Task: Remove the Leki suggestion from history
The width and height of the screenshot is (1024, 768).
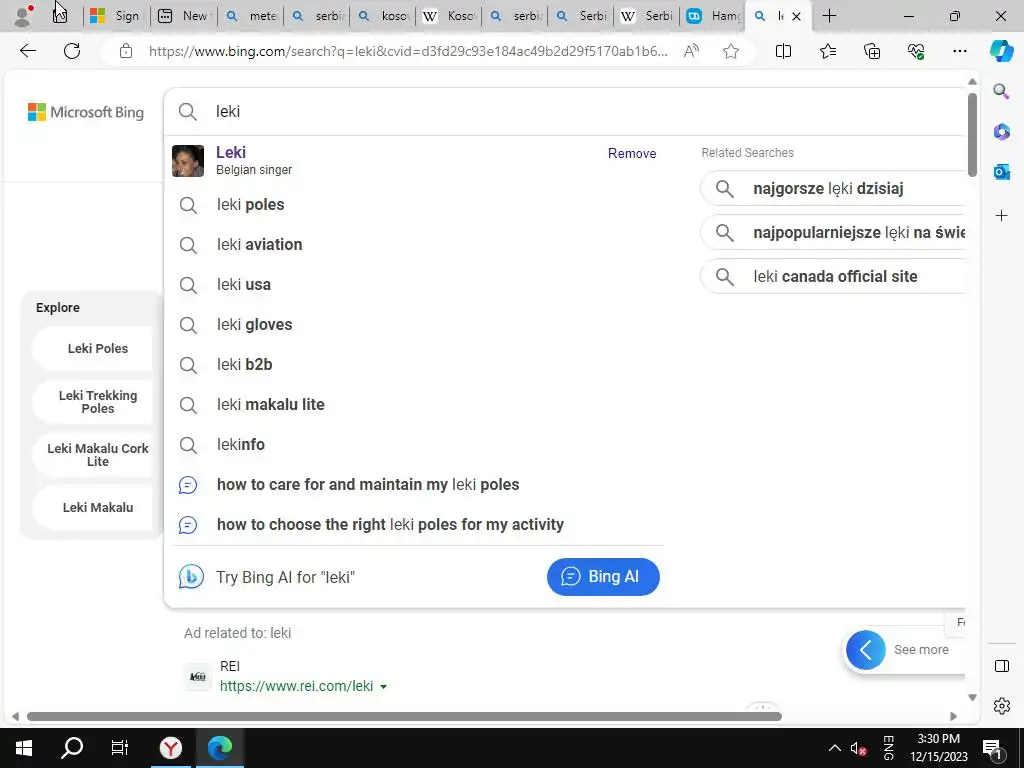Action: [x=632, y=153]
